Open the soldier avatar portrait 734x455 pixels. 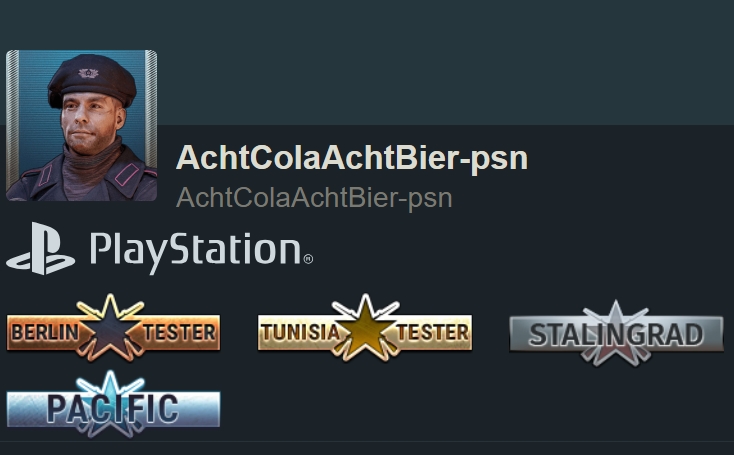(81, 125)
